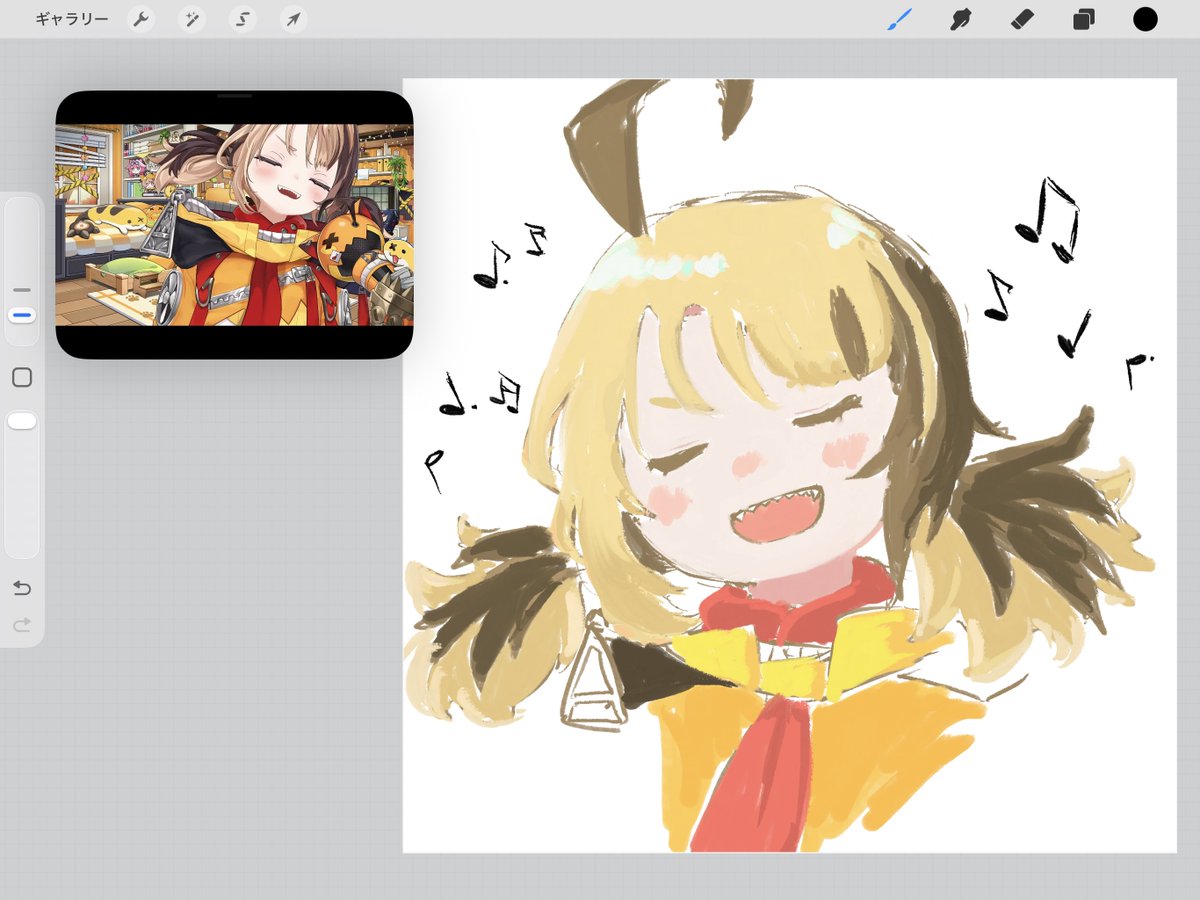Viewport: 1200px width, 900px height.
Task: Open the Adjustments magic wand menu
Action: pos(192,19)
